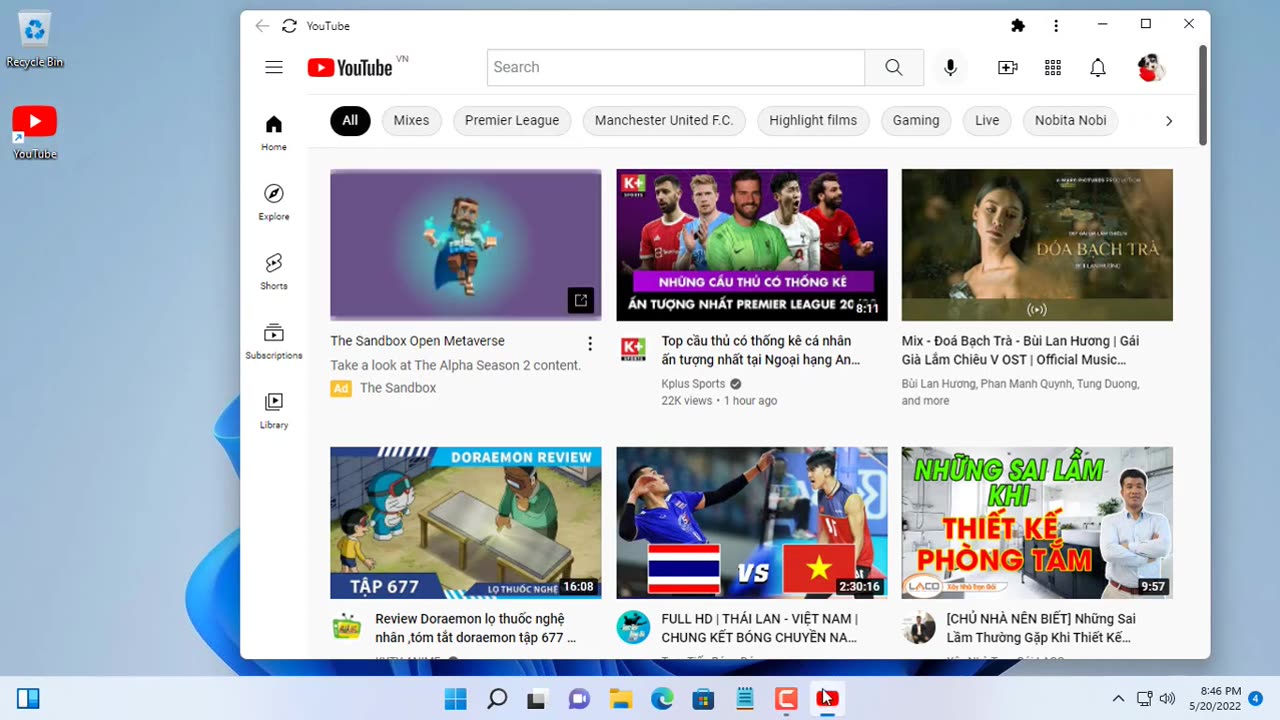This screenshot has width=1280, height=720.
Task: Open The Sandbox Open Metaverse title
Action: tap(418, 341)
